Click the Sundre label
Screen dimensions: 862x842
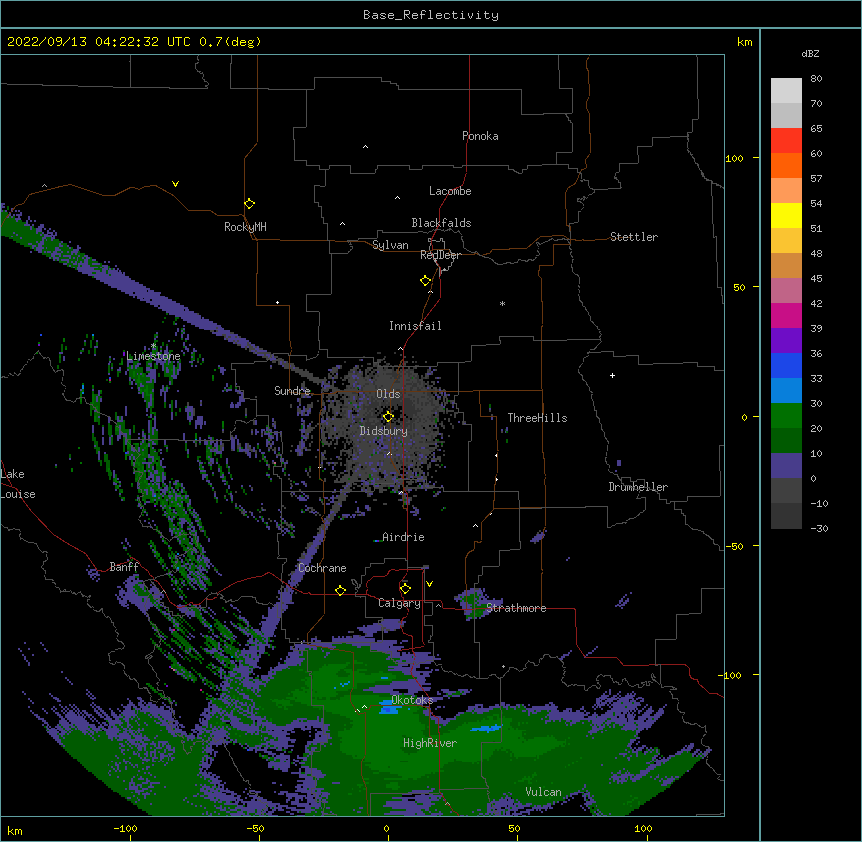click(292, 391)
